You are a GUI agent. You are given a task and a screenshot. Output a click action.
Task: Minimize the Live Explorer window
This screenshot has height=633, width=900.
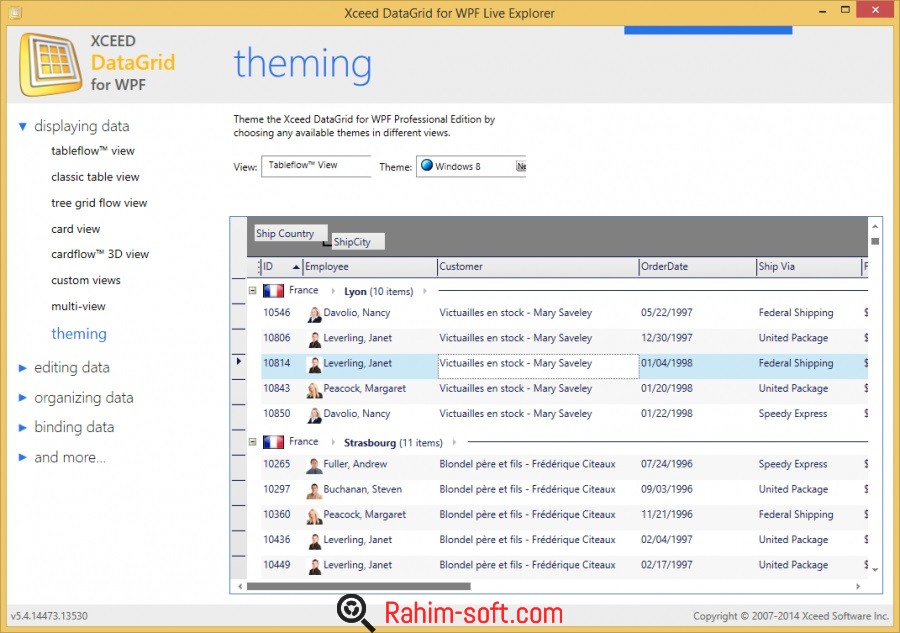pos(823,11)
